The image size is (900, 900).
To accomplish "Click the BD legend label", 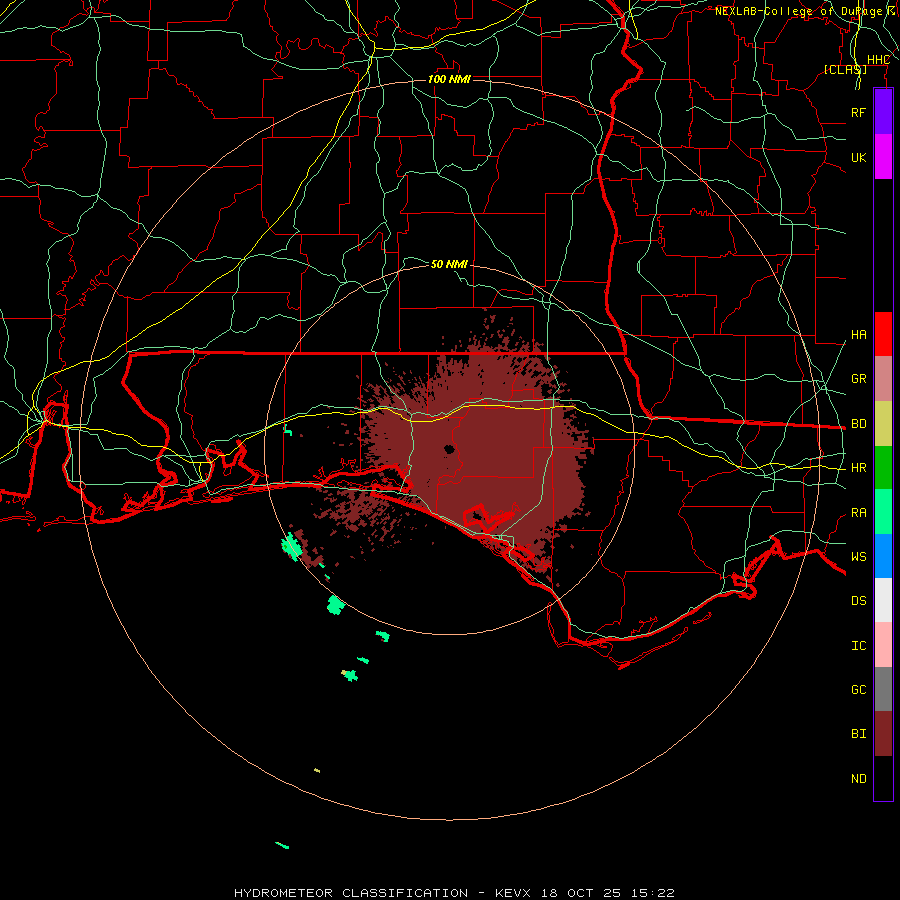I will pos(859,424).
